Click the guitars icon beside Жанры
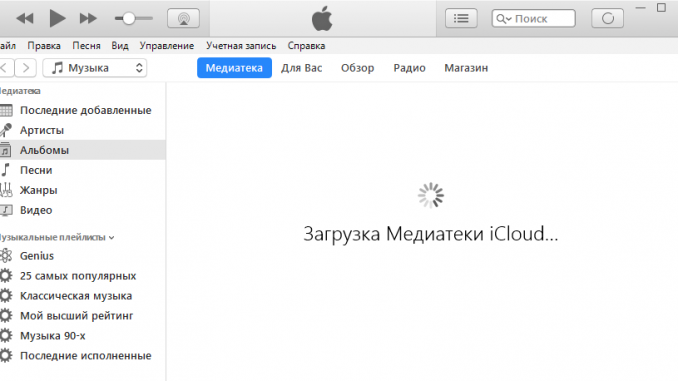 6,190
